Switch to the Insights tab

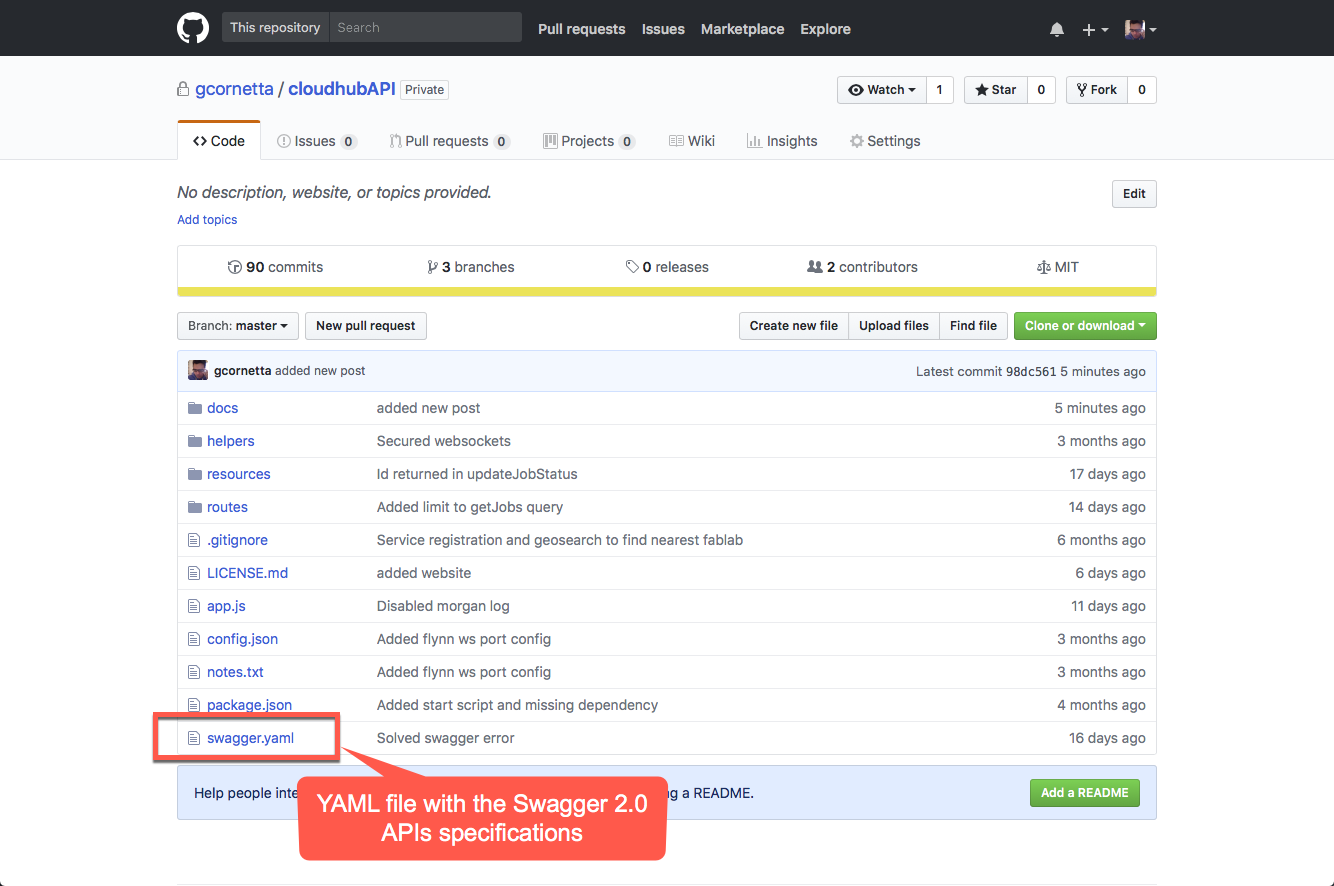(782, 141)
